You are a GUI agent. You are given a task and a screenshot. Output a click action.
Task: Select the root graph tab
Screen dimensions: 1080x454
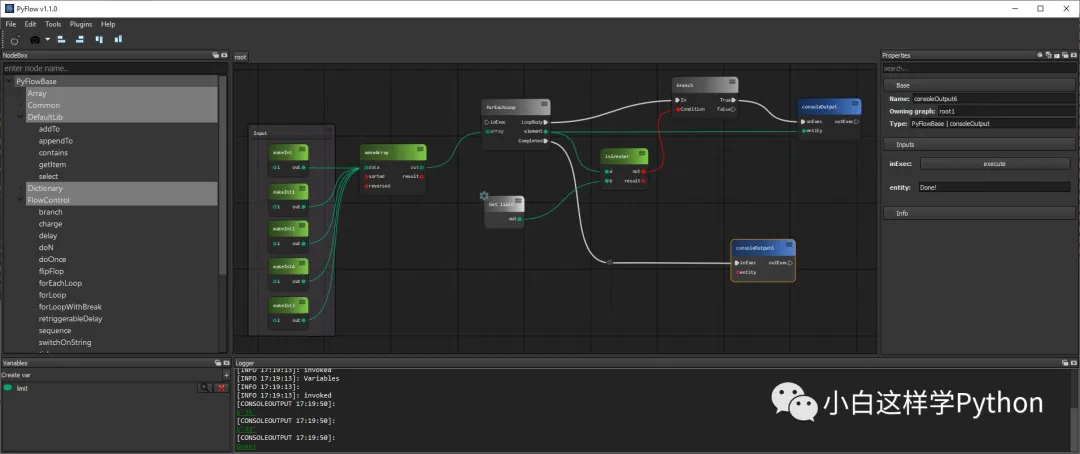[240, 57]
